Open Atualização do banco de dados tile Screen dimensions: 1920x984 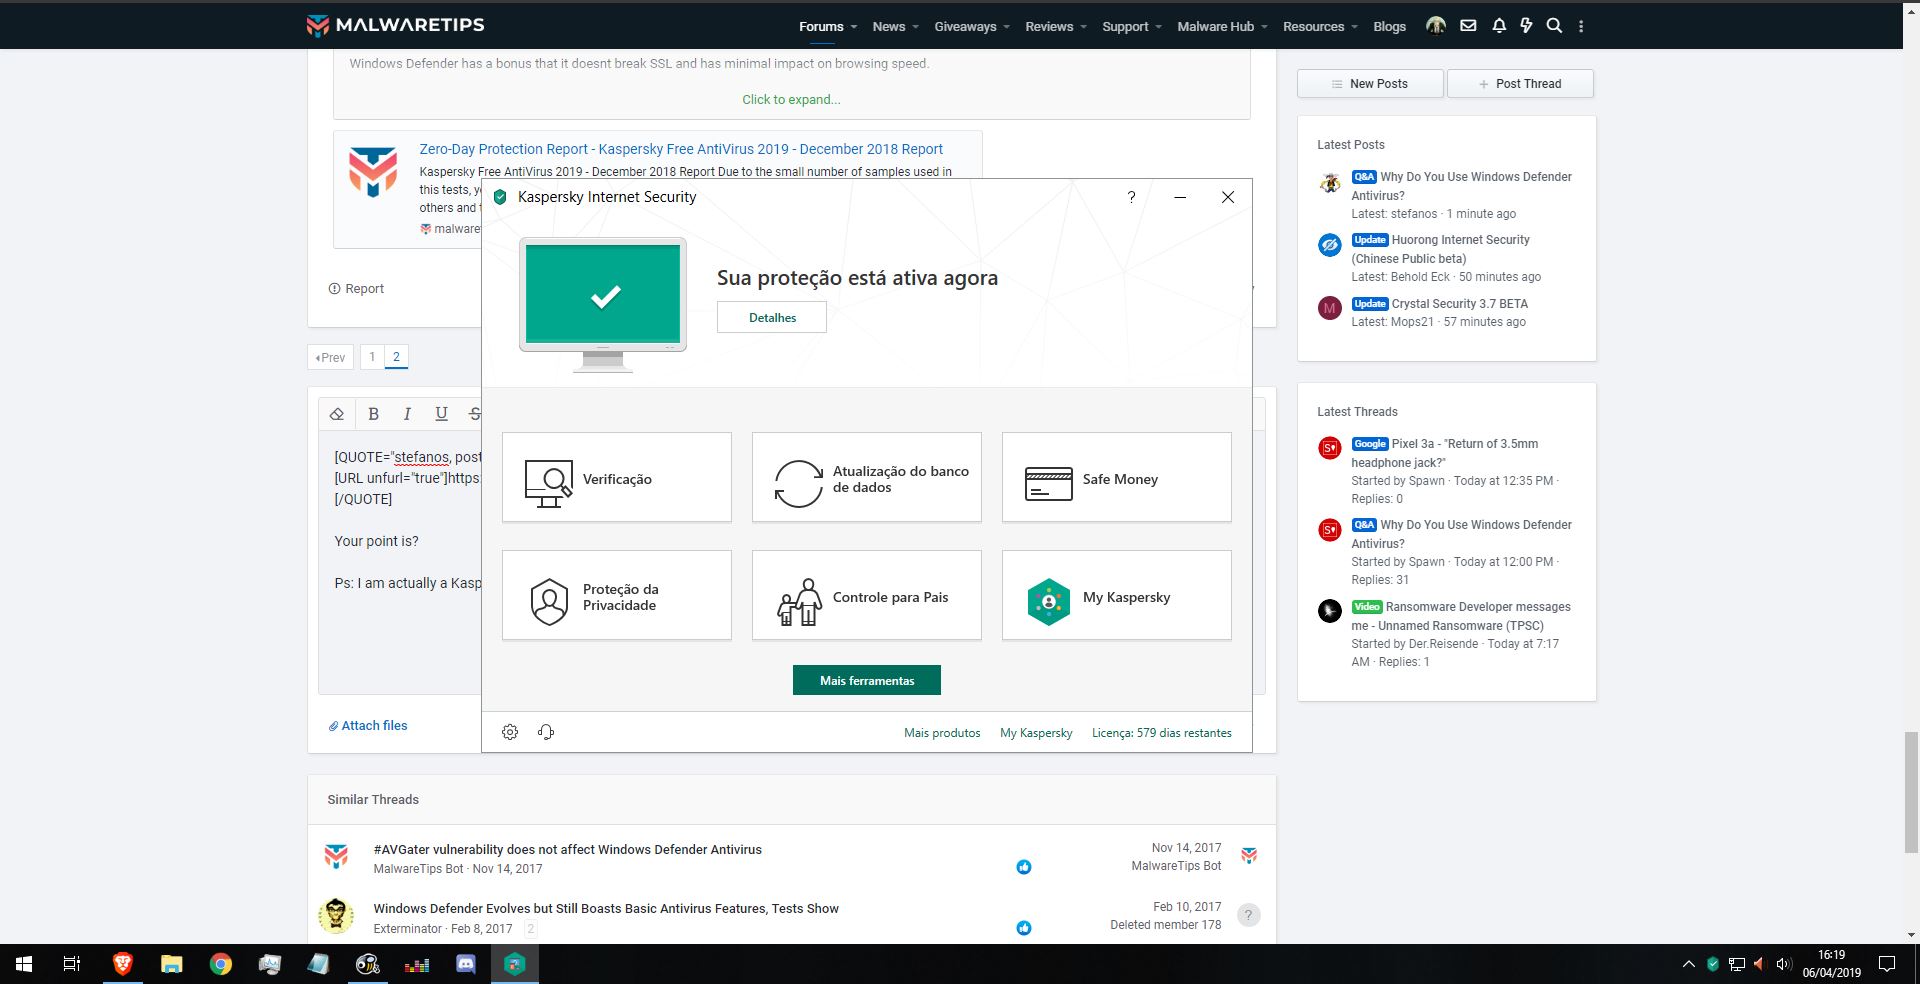pyautogui.click(x=867, y=478)
